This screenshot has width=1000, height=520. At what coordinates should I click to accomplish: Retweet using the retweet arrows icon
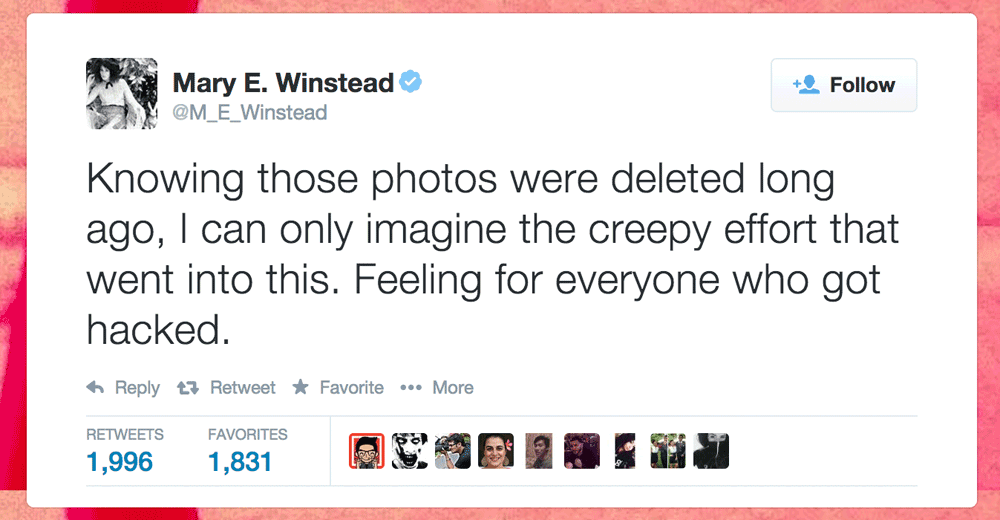pyautogui.click(x=188, y=387)
